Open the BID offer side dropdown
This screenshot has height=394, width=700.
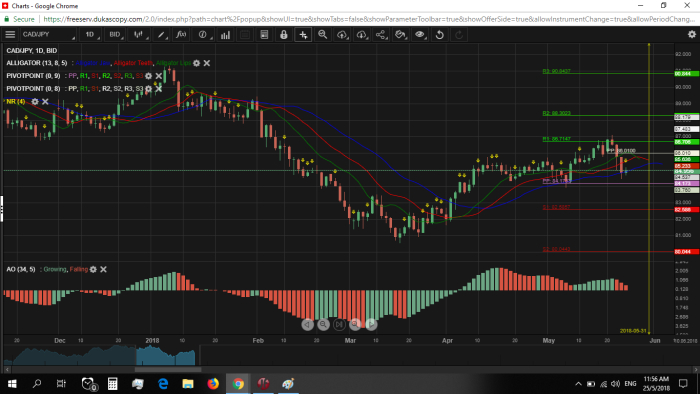pos(115,34)
